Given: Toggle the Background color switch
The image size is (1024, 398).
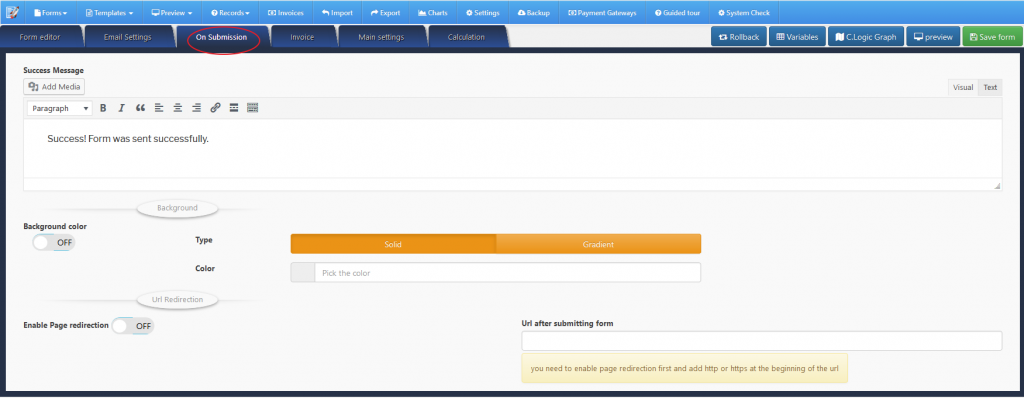Looking at the screenshot, I should click(54, 242).
